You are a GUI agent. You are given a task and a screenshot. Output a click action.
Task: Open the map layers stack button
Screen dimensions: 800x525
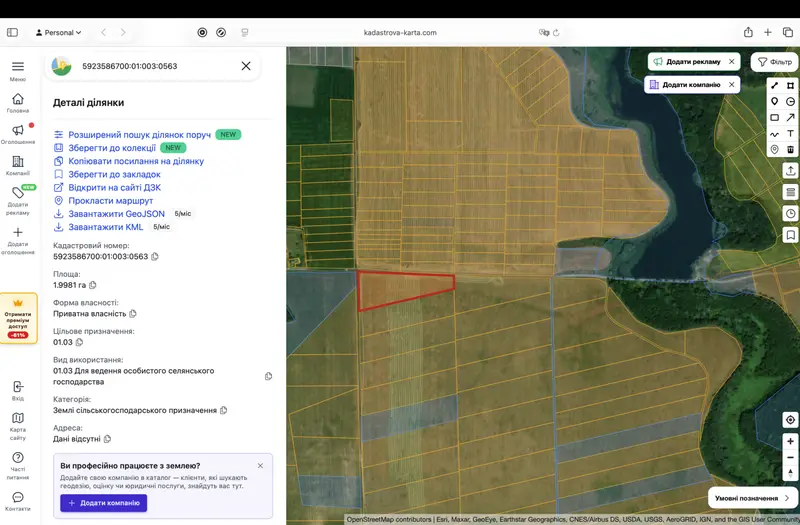(x=790, y=192)
